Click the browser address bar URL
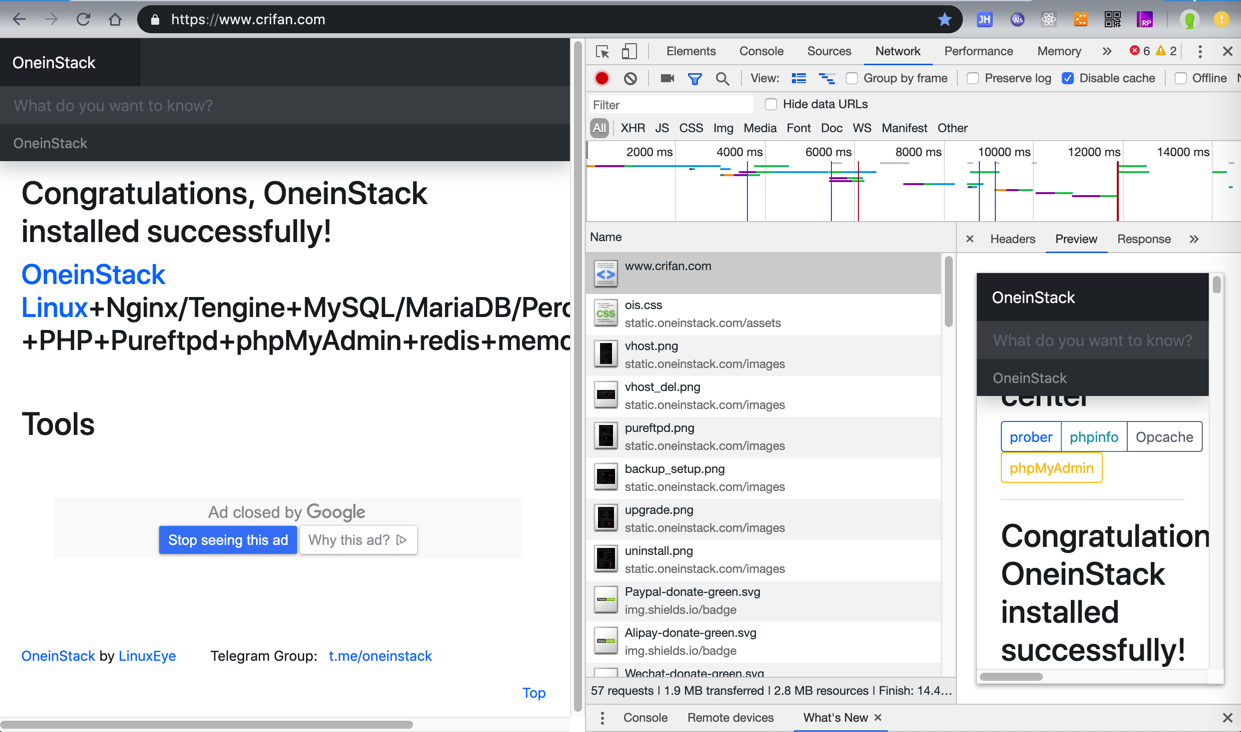The image size is (1241, 732). tap(248, 19)
